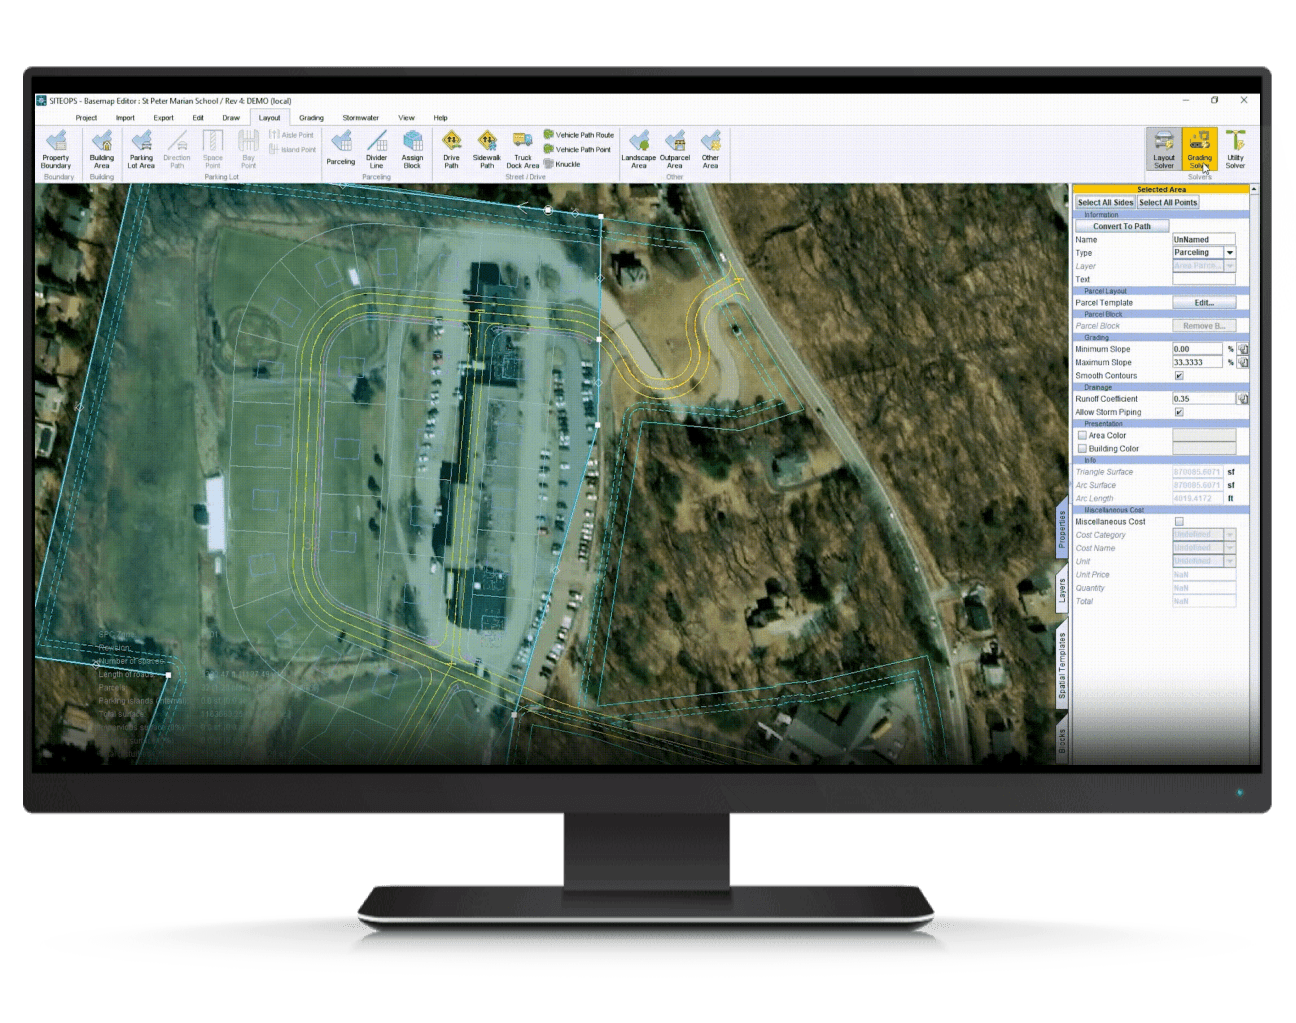This screenshot has width=1296, height=1023.
Task: Click the Minimum Slope value field
Action: coord(1197,350)
